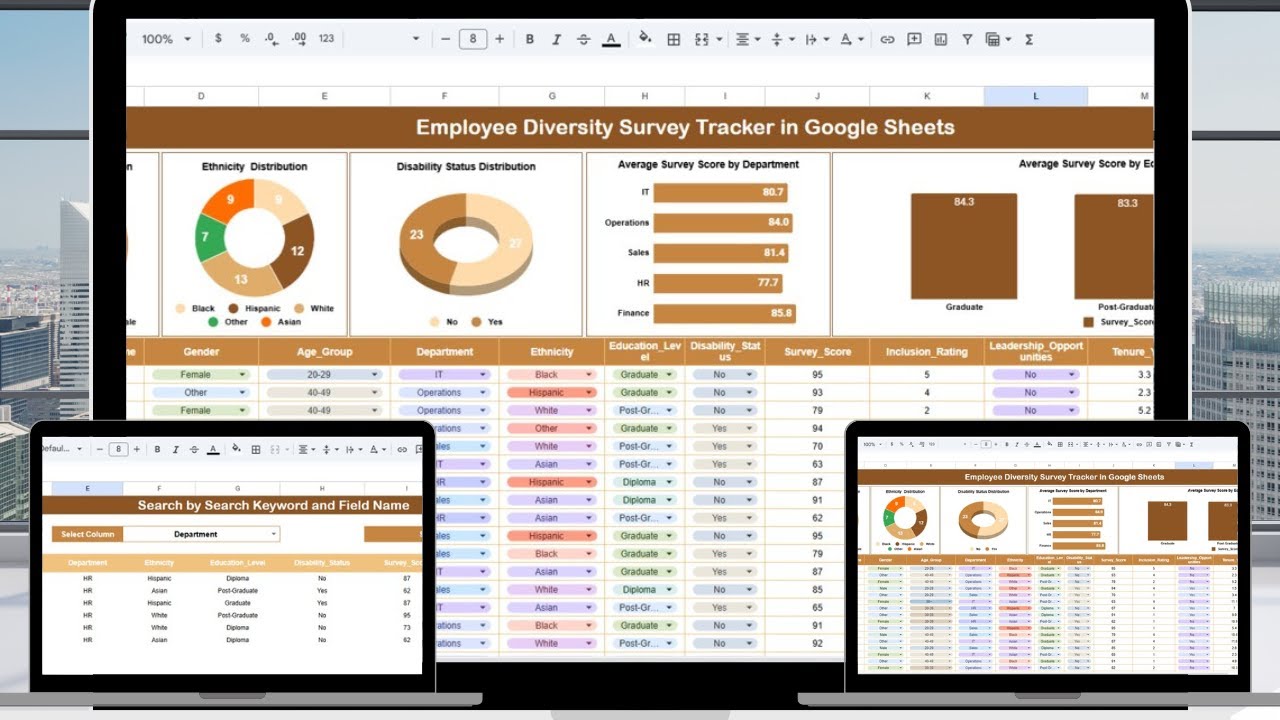The width and height of the screenshot is (1280, 720).
Task: Select column header G in main sheet
Action: [552, 96]
